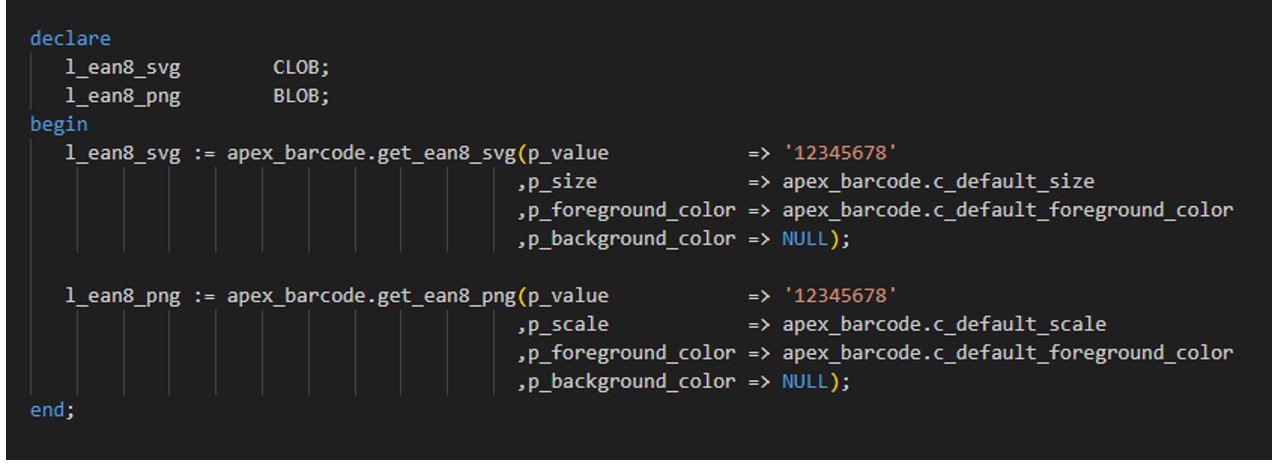Click the p_size parameter name
The width and height of the screenshot is (1275, 468).
point(562,182)
